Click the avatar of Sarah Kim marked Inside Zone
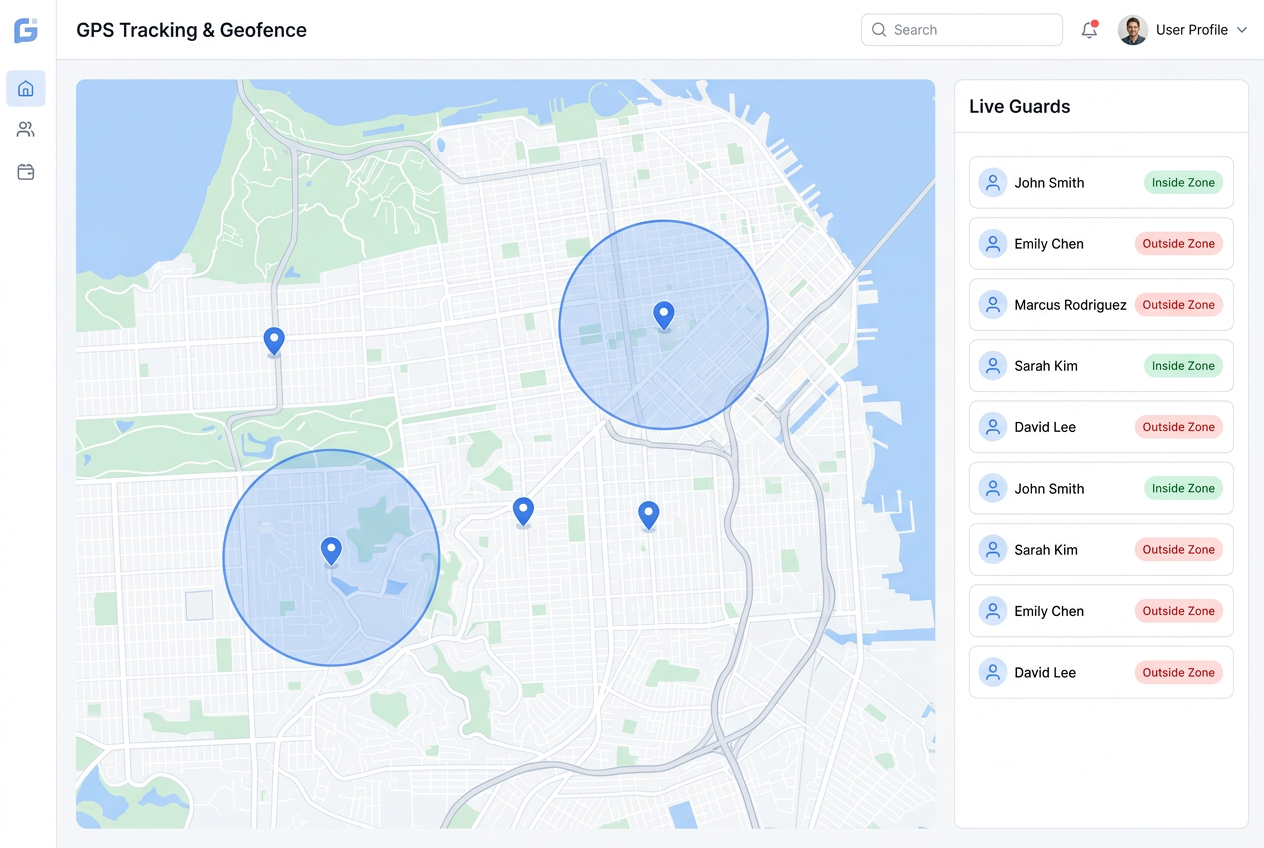The height and width of the screenshot is (848, 1264). point(993,366)
